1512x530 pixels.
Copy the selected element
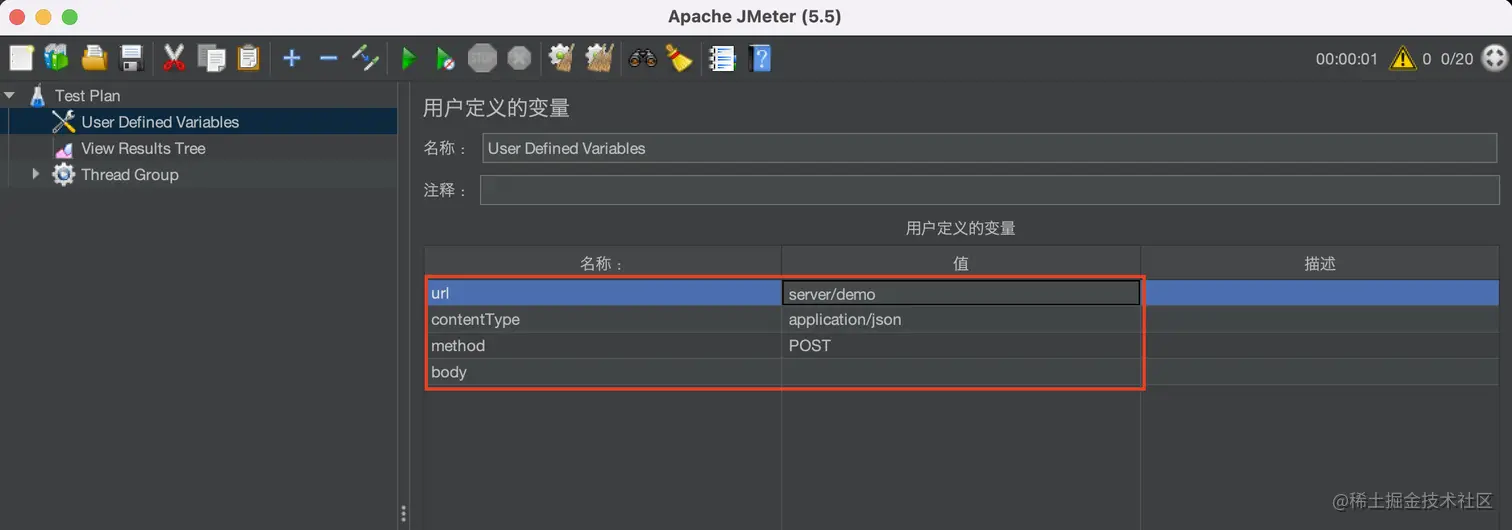(212, 59)
